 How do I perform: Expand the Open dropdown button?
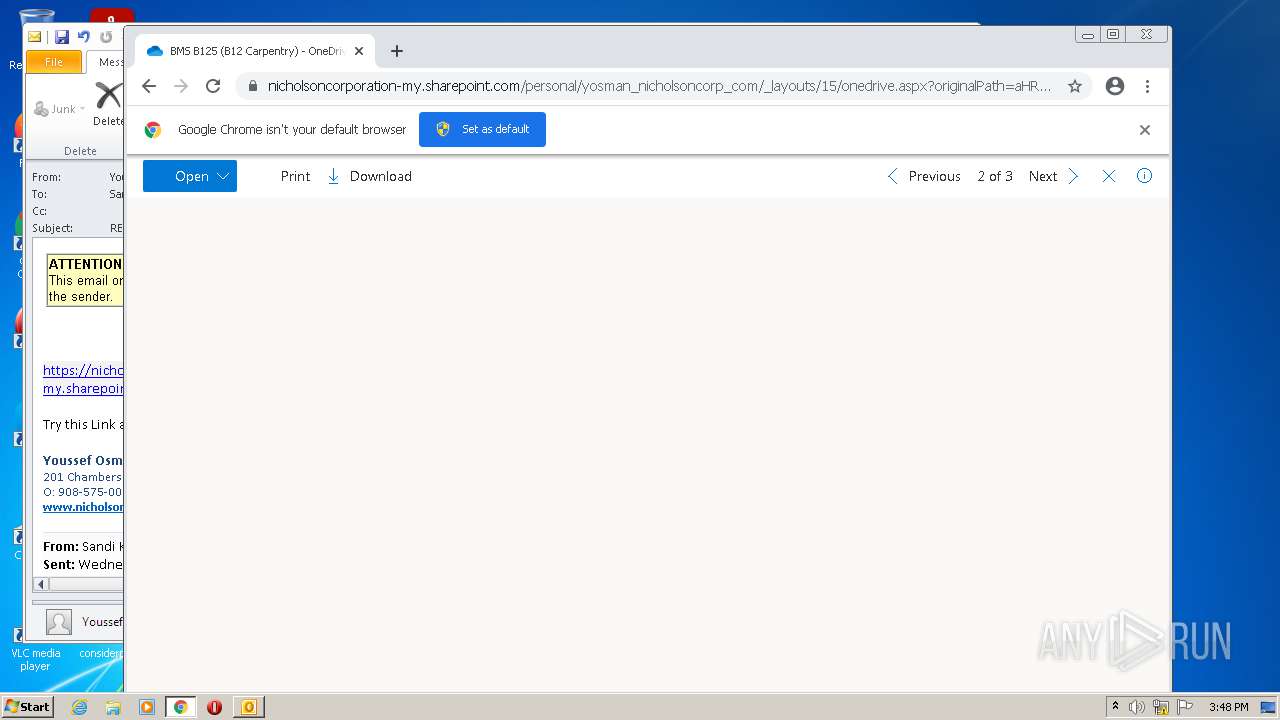[190, 176]
